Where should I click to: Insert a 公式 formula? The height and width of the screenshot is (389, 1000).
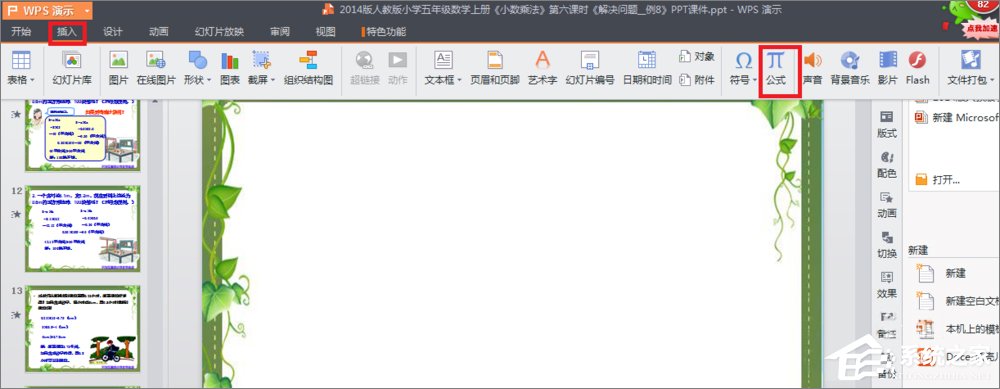click(776, 68)
